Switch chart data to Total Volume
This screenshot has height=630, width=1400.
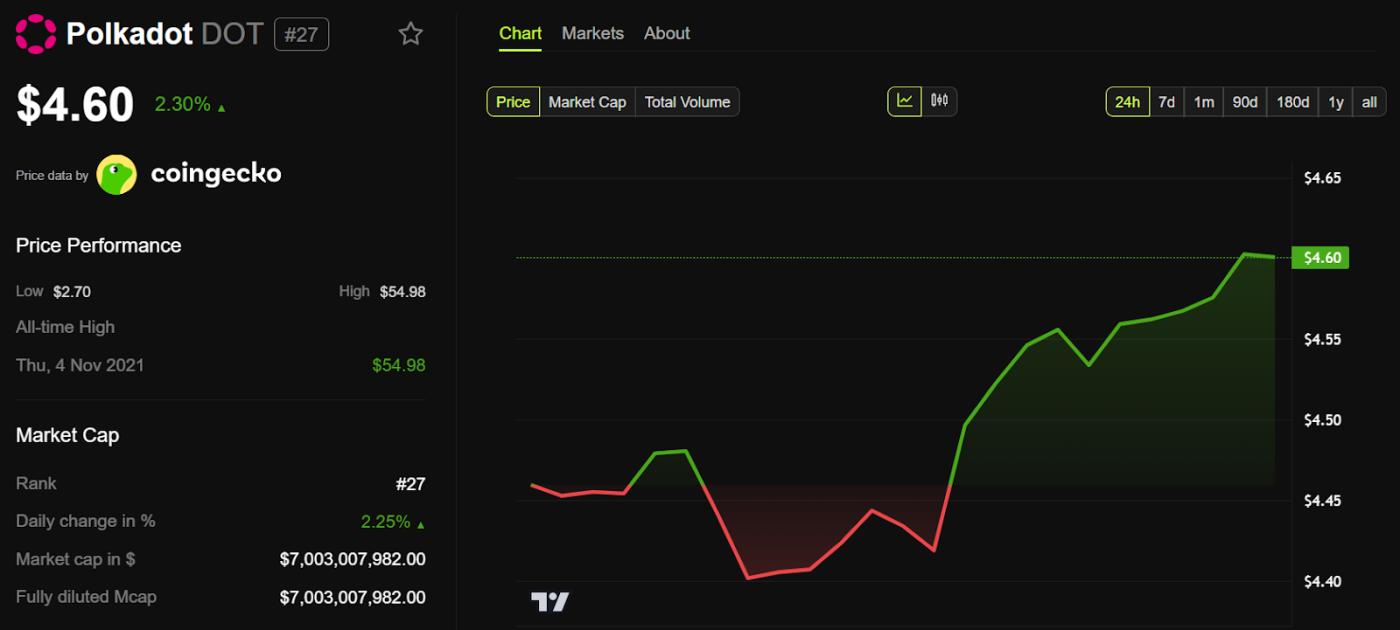click(x=687, y=101)
